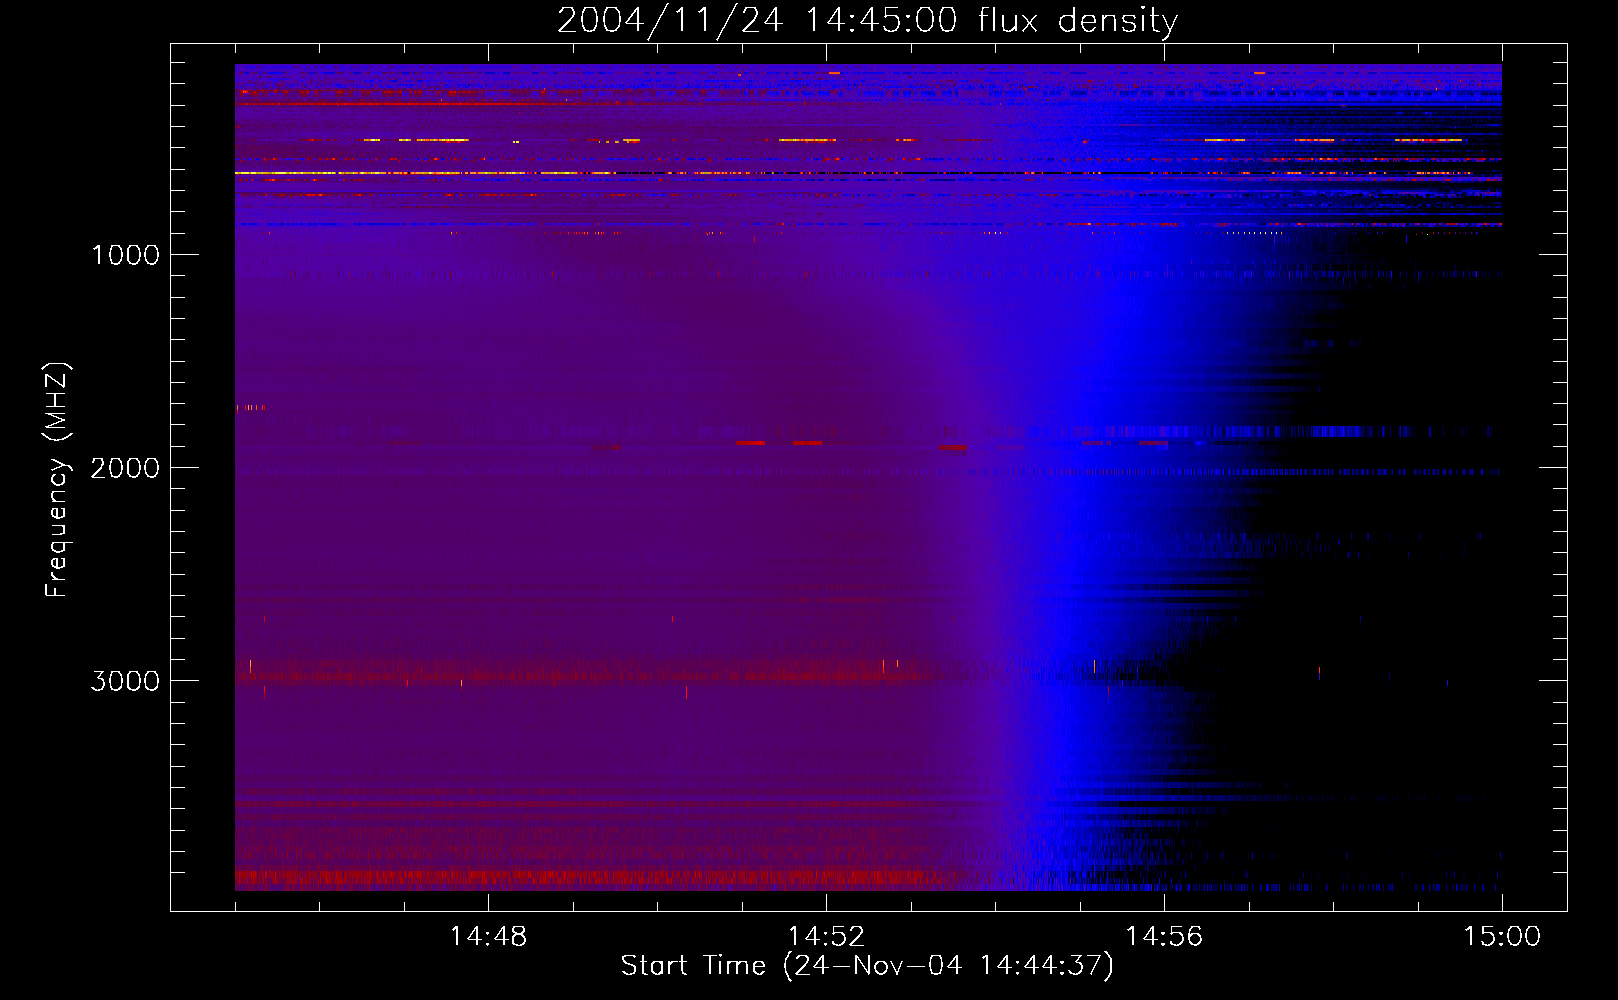1618x1000 pixels.
Task: Click the 15:00 time tick label
Action: [x=1502, y=936]
